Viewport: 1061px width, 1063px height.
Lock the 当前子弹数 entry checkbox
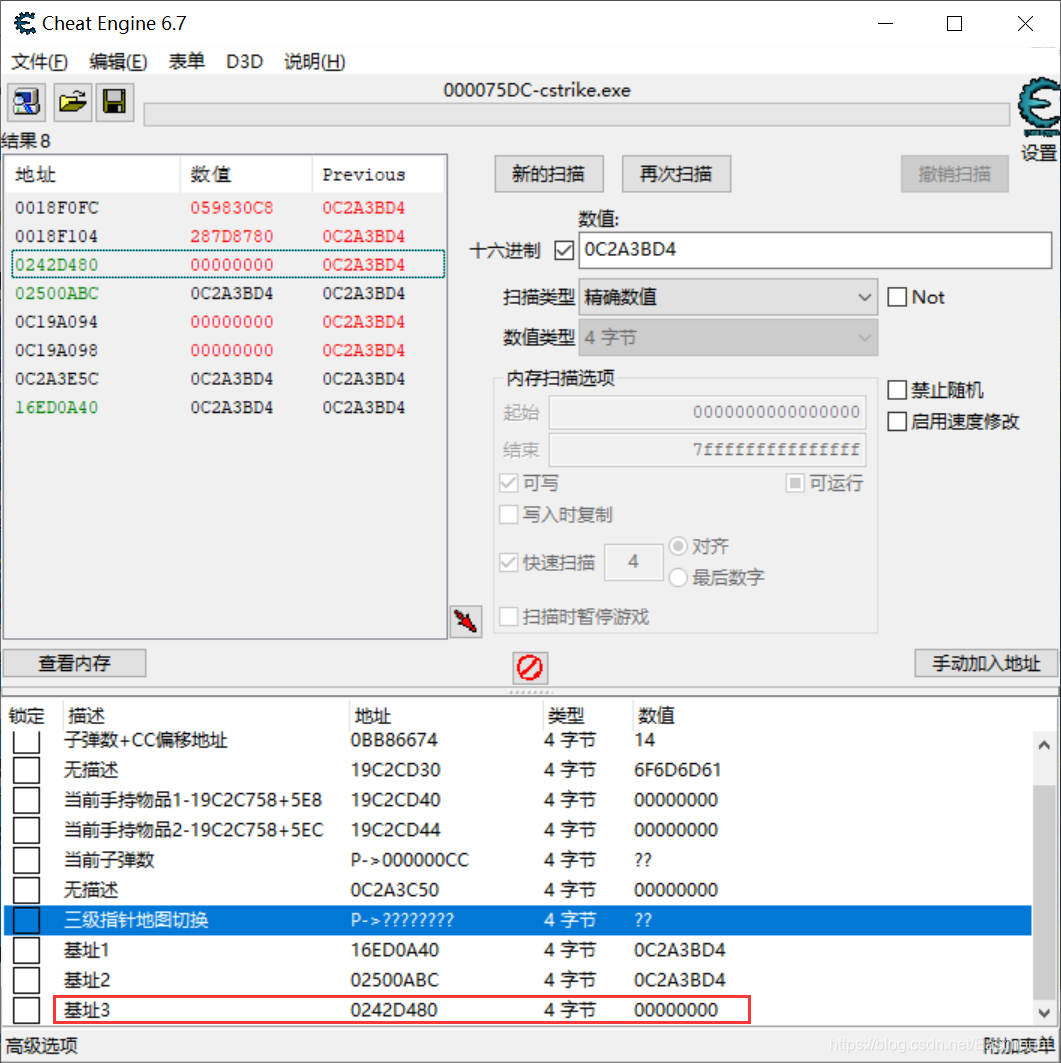click(26, 860)
